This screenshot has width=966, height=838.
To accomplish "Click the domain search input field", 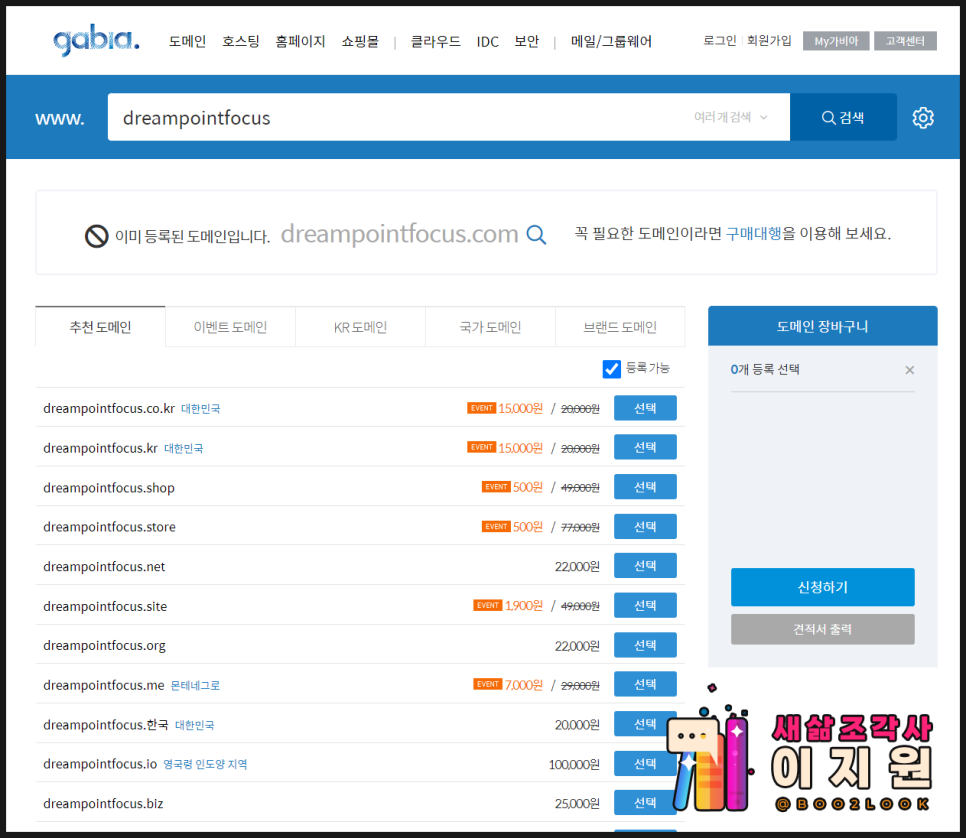I will pos(400,118).
